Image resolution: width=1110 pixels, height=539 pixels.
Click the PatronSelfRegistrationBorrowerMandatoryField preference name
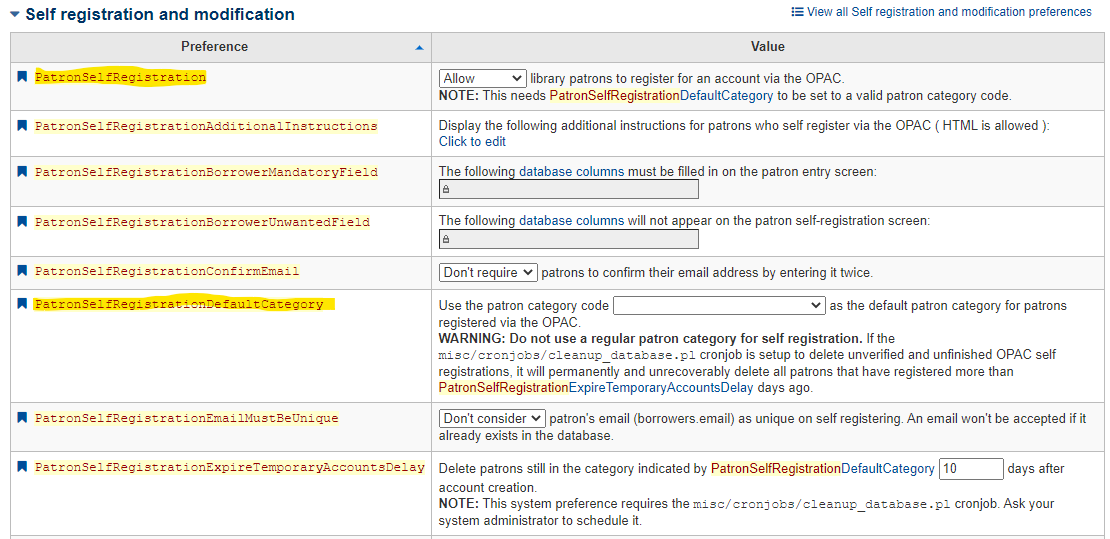coord(206,172)
